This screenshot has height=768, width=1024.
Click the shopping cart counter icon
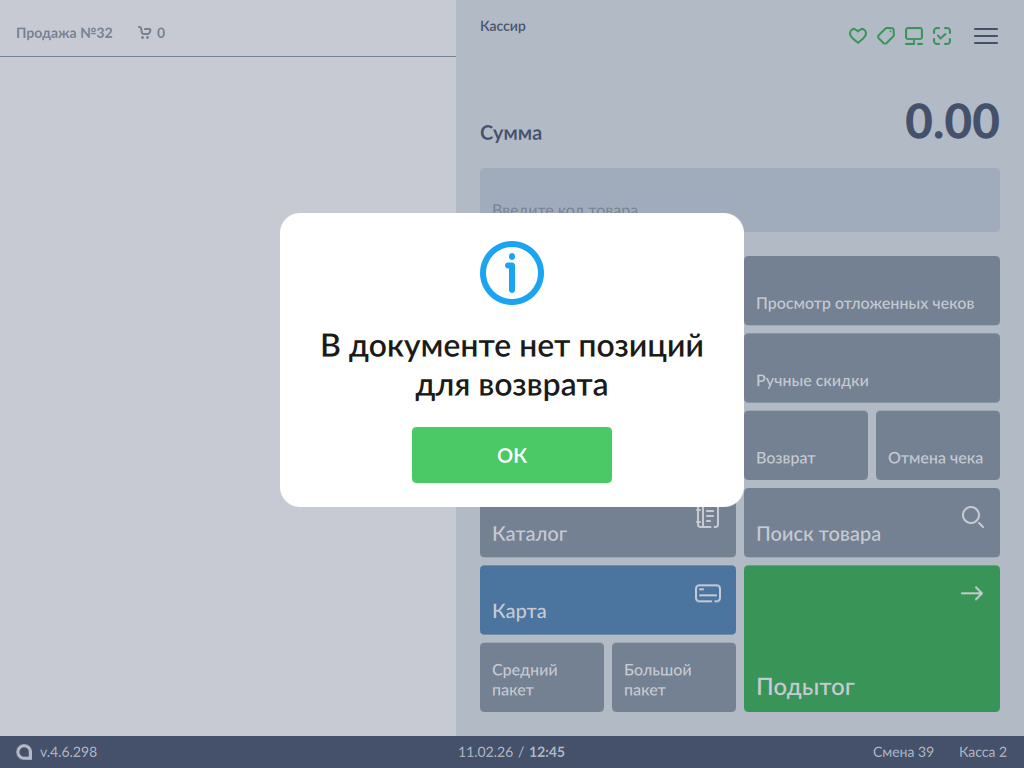[x=145, y=33]
